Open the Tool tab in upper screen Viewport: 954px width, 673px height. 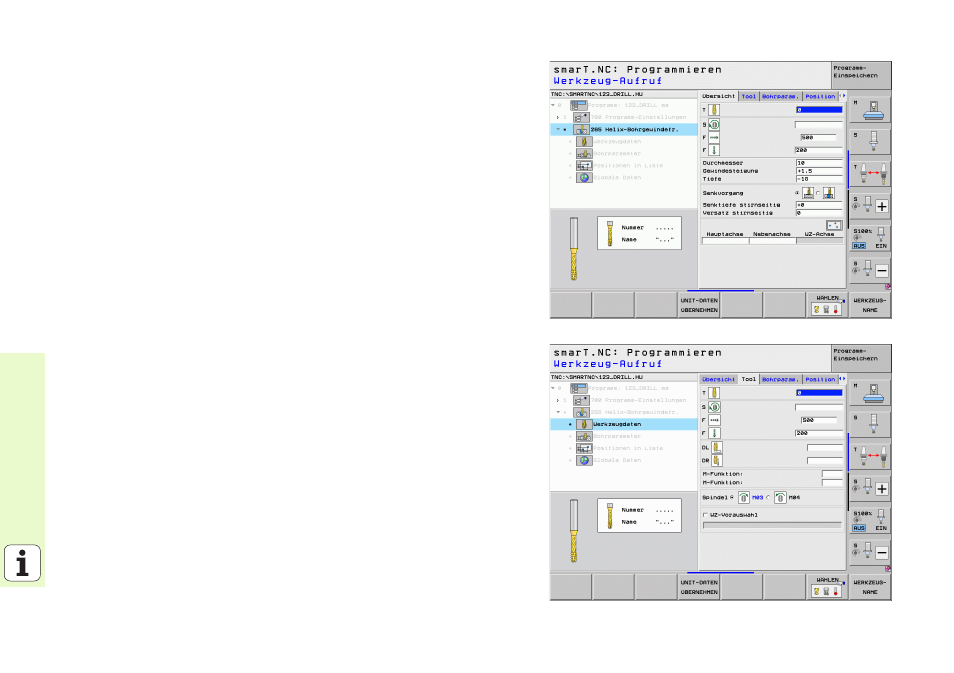748,96
